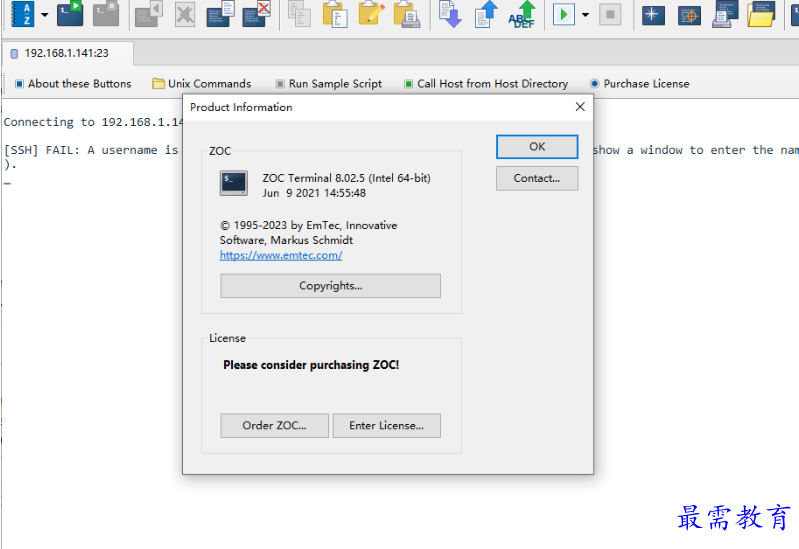Click the yellow folder open icon
This screenshot has width=799, height=549.
761,14
